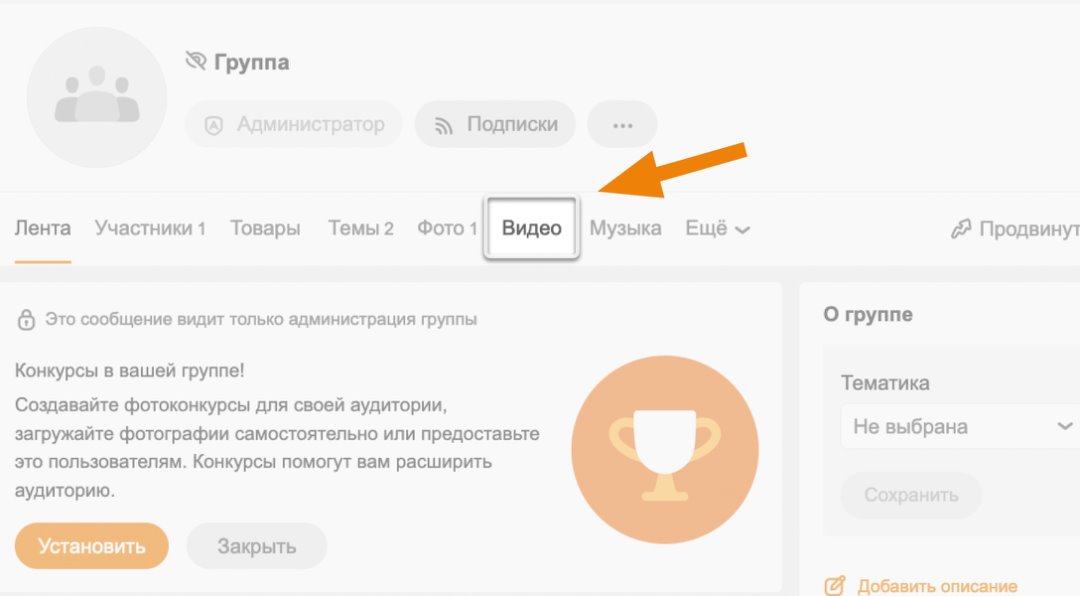
Task: Click the promote icon next to Продвинуть
Action: pos(963,227)
